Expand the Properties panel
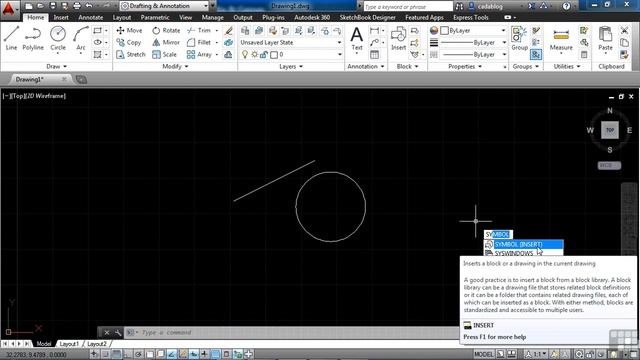The height and width of the screenshot is (360, 640). coord(465,67)
